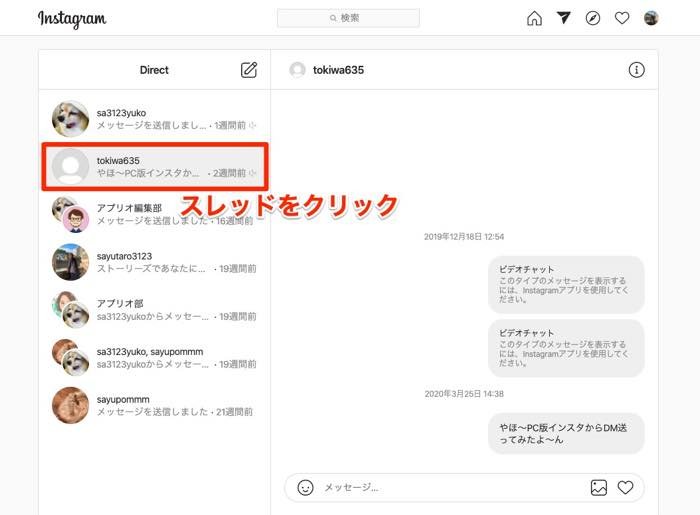Open the アプリオ編集部 thread
Image resolution: width=700 pixels, height=515 pixels.
click(154, 214)
